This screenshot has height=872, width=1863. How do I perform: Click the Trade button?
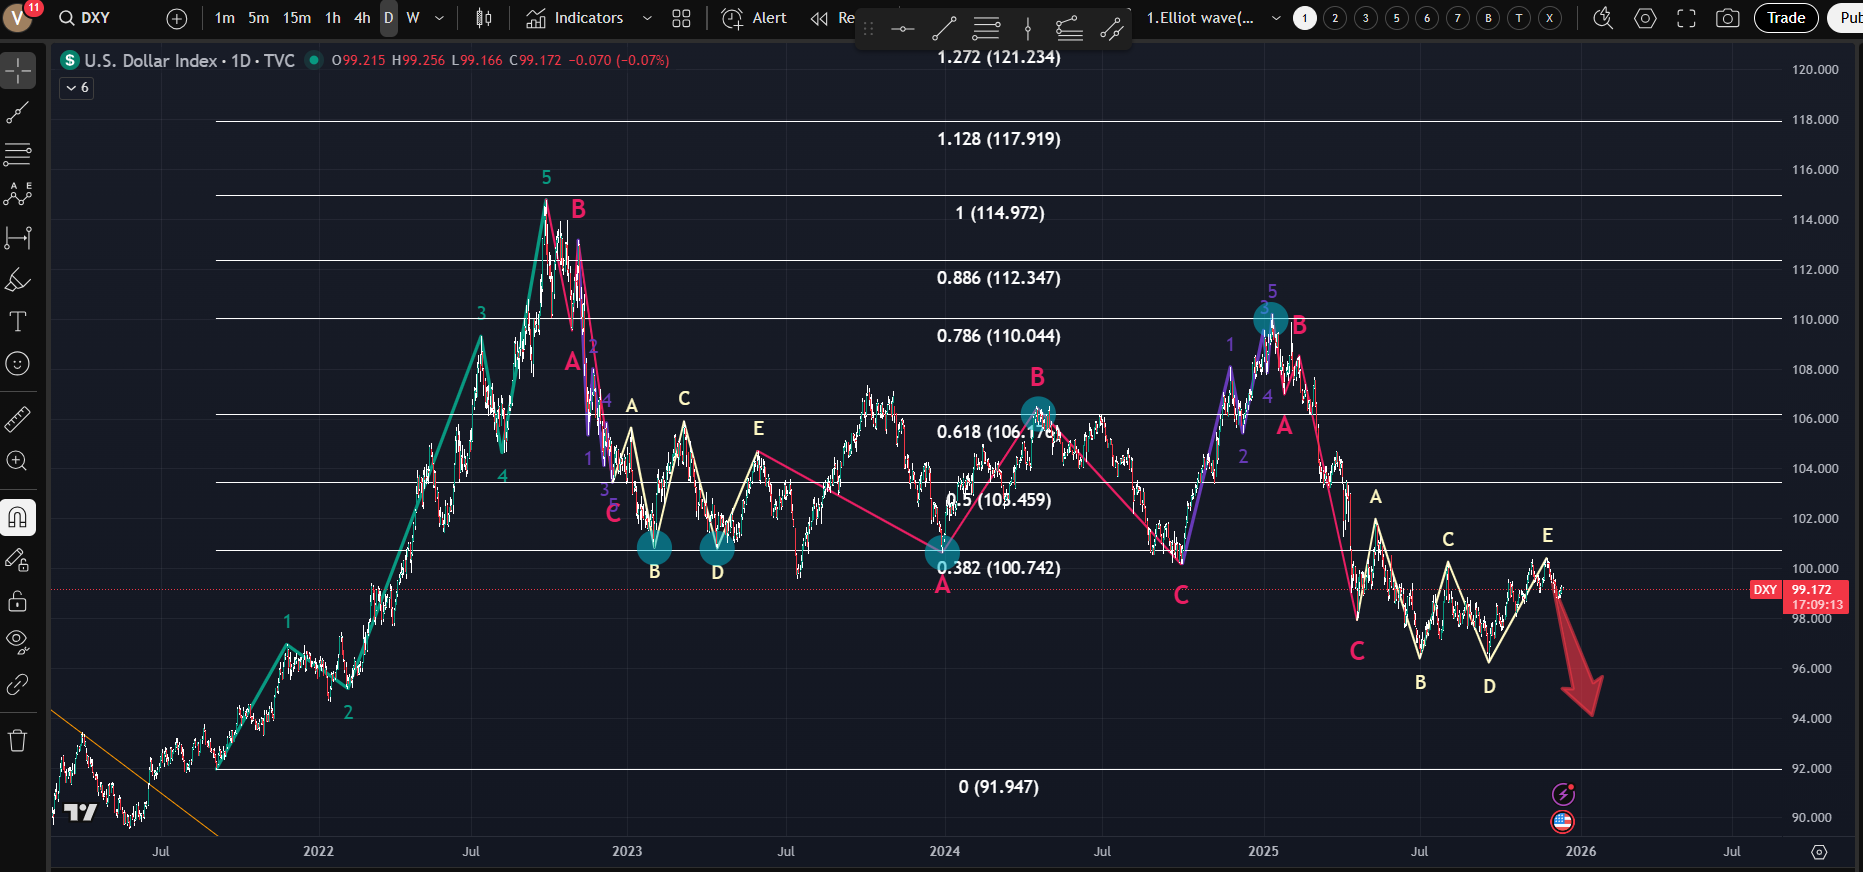(1785, 18)
